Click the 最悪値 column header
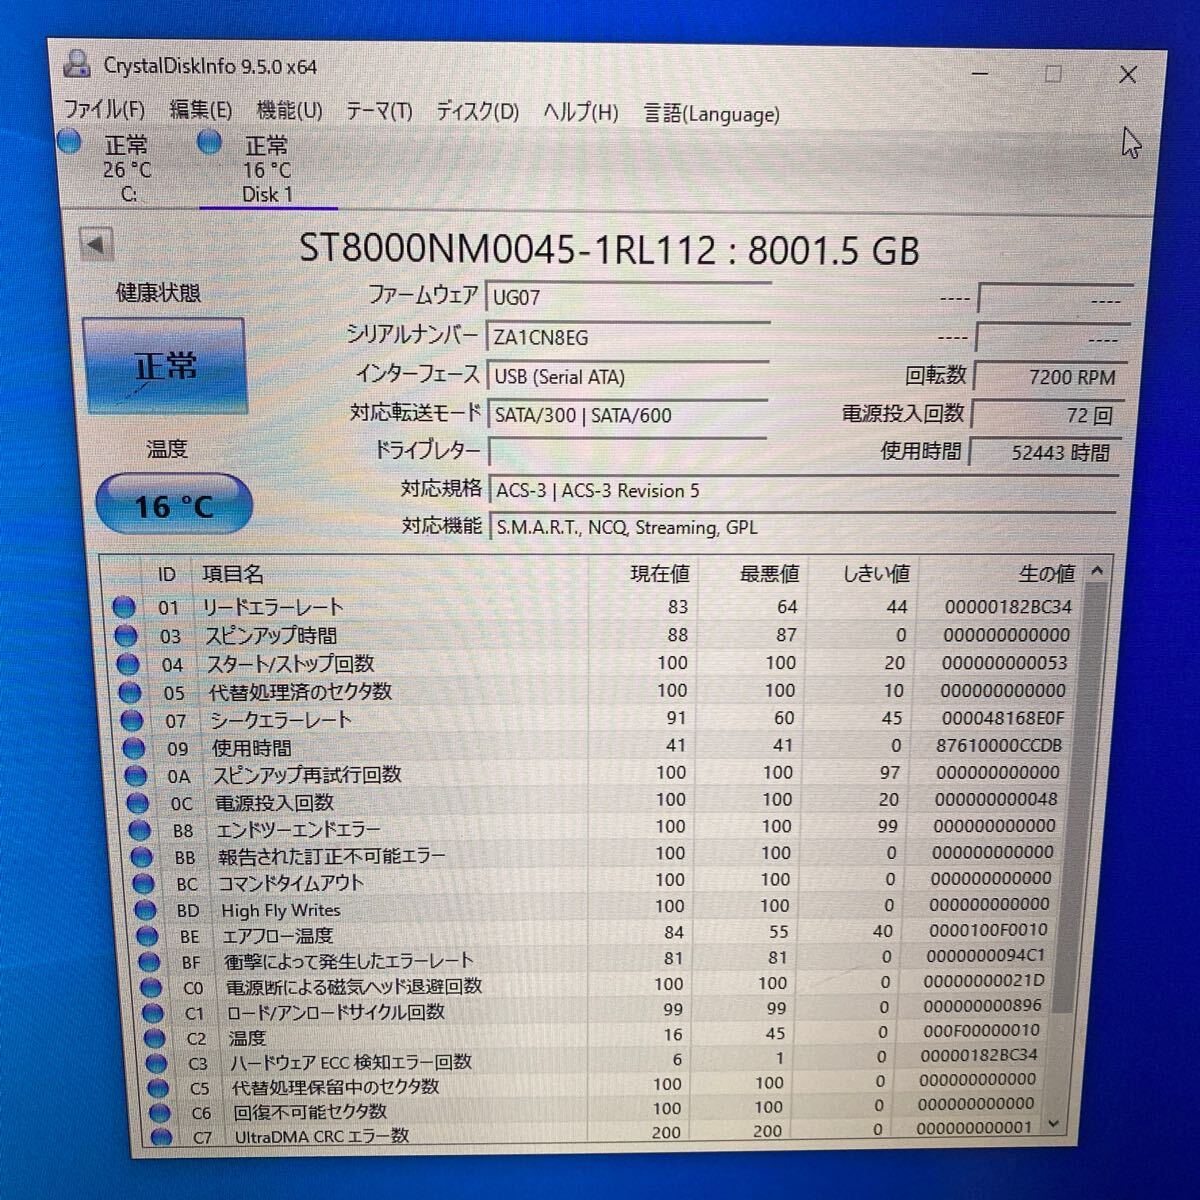The width and height of the screenshot is (1200, 1200). [x=769, y=574]
